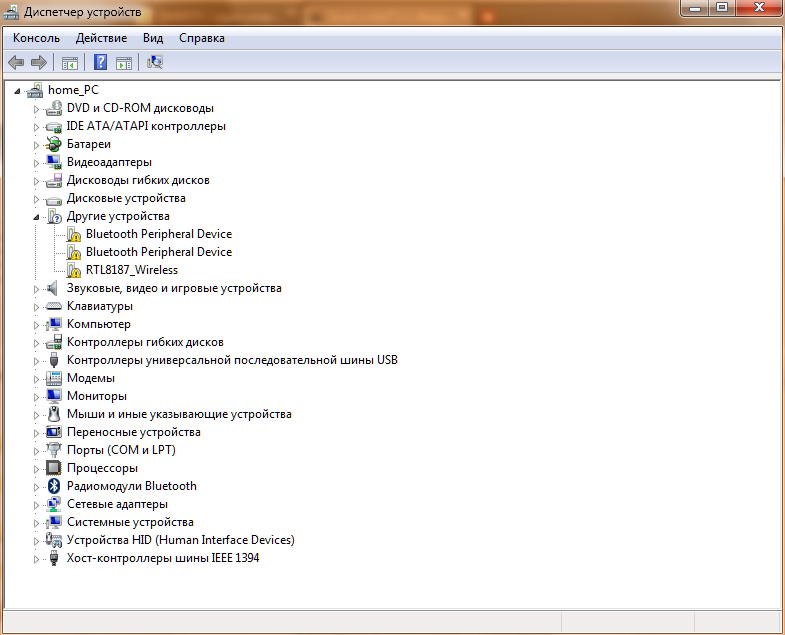Click the Видеоадаптеры display adapter icon
The width and height of the screenshot is (785, 635).
click(x=54, y=162)
